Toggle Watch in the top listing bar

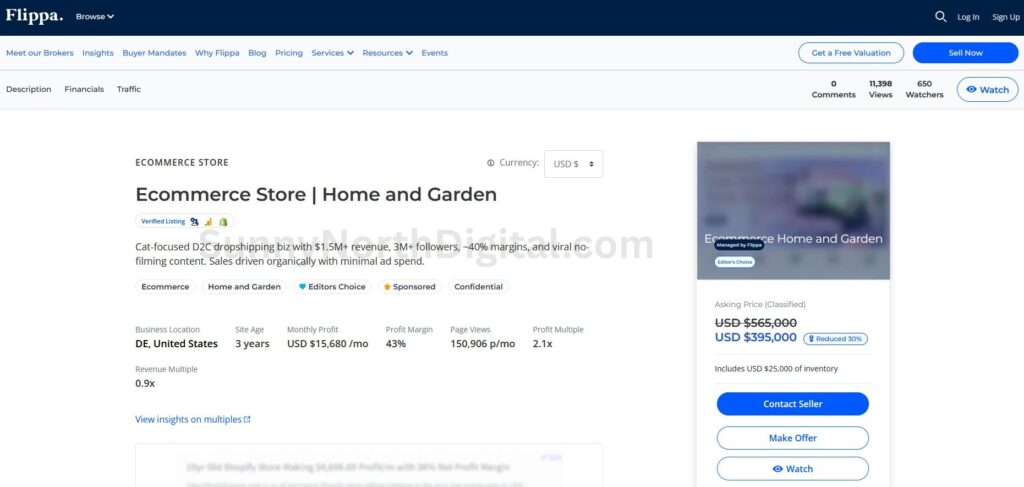(x=987, y=90)
